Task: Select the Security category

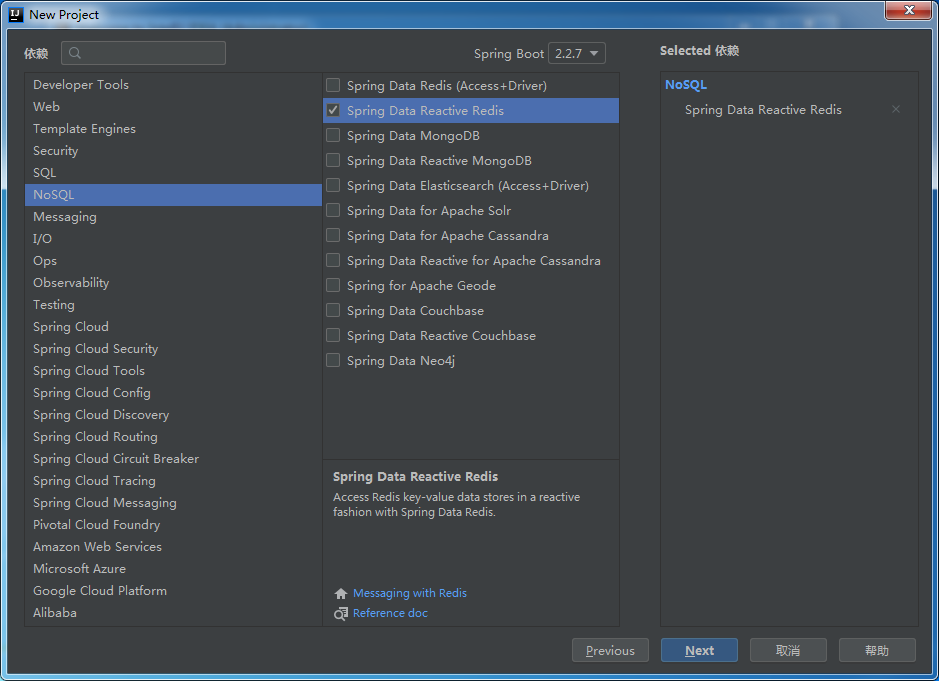Action: click(173, 151)
